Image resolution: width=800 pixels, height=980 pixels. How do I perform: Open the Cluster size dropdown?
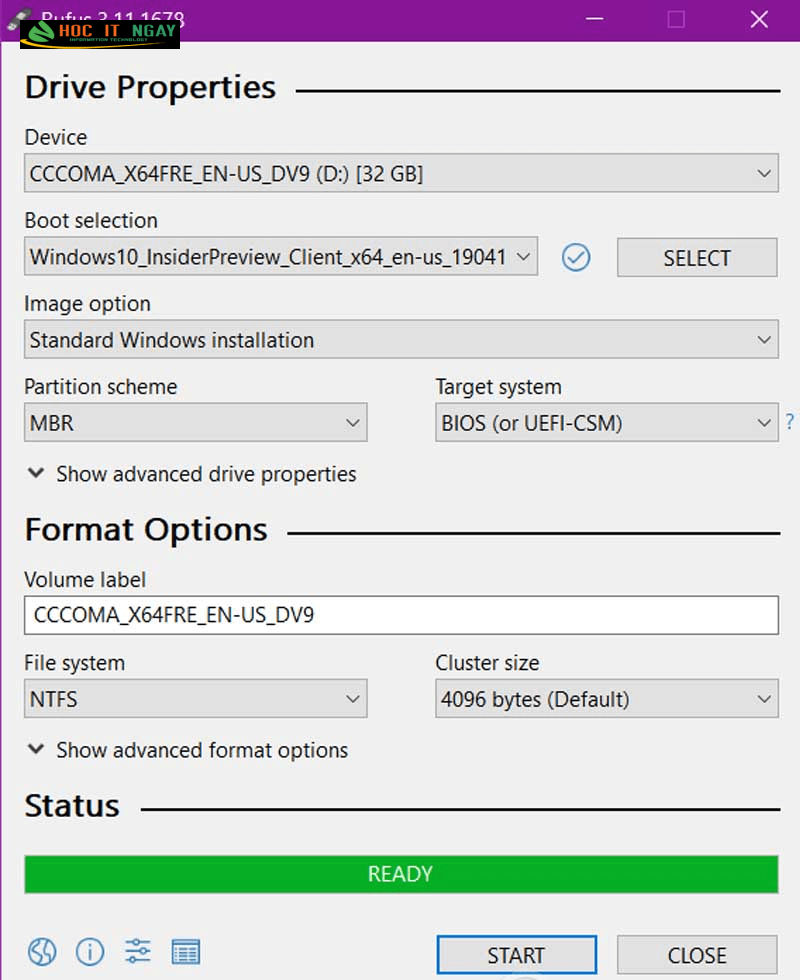[x=607, y=699]
